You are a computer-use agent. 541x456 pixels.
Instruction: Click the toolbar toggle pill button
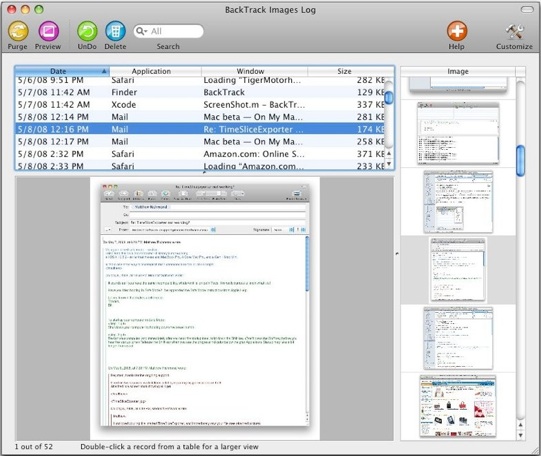[527, 9]
